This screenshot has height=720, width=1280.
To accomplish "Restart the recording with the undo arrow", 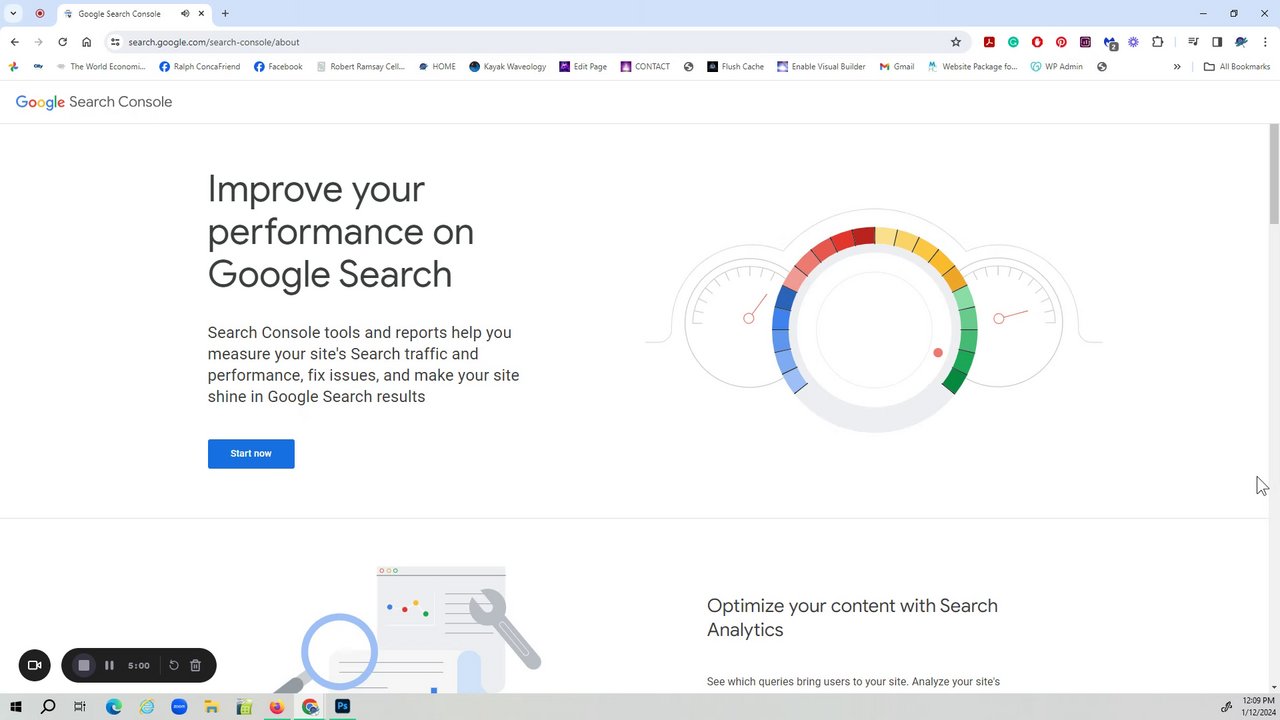I will (174, 665).
